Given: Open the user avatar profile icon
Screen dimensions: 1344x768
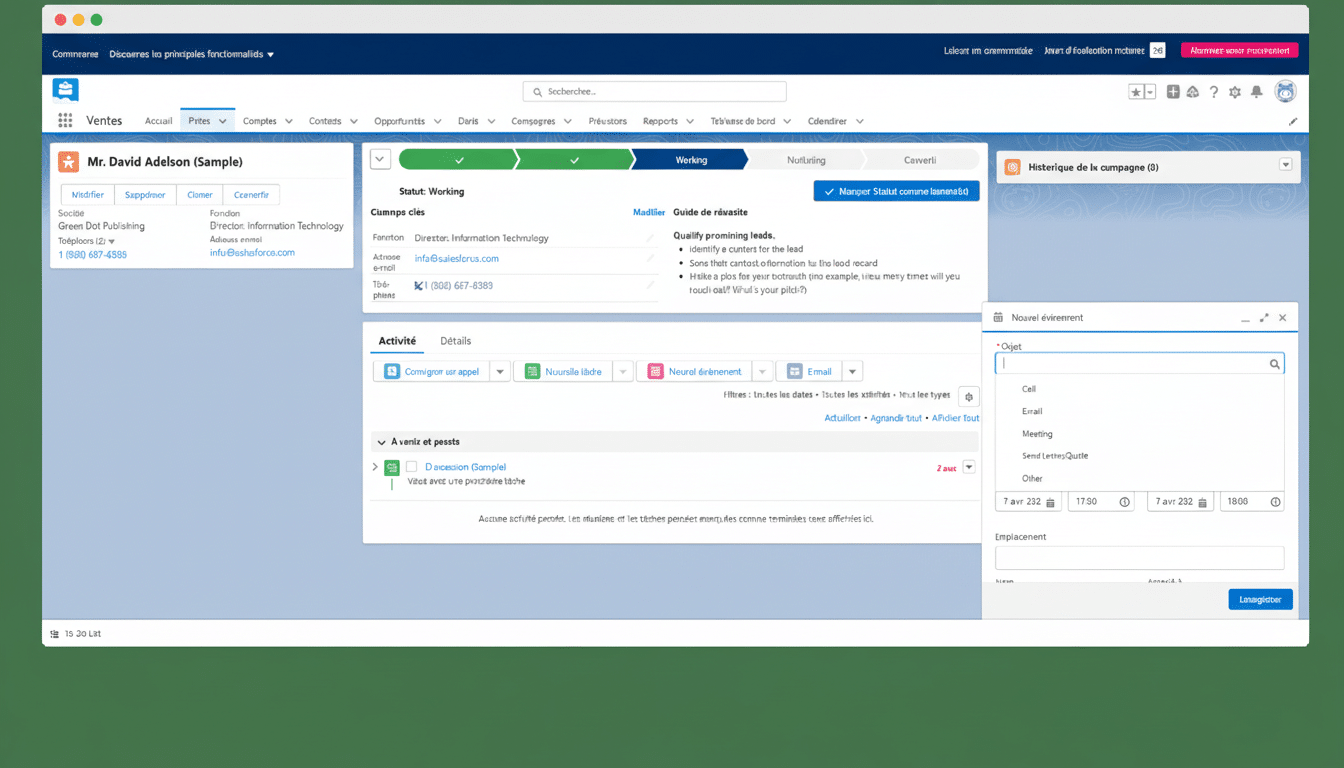Looking at the screenshot, I should [1285, 91].
